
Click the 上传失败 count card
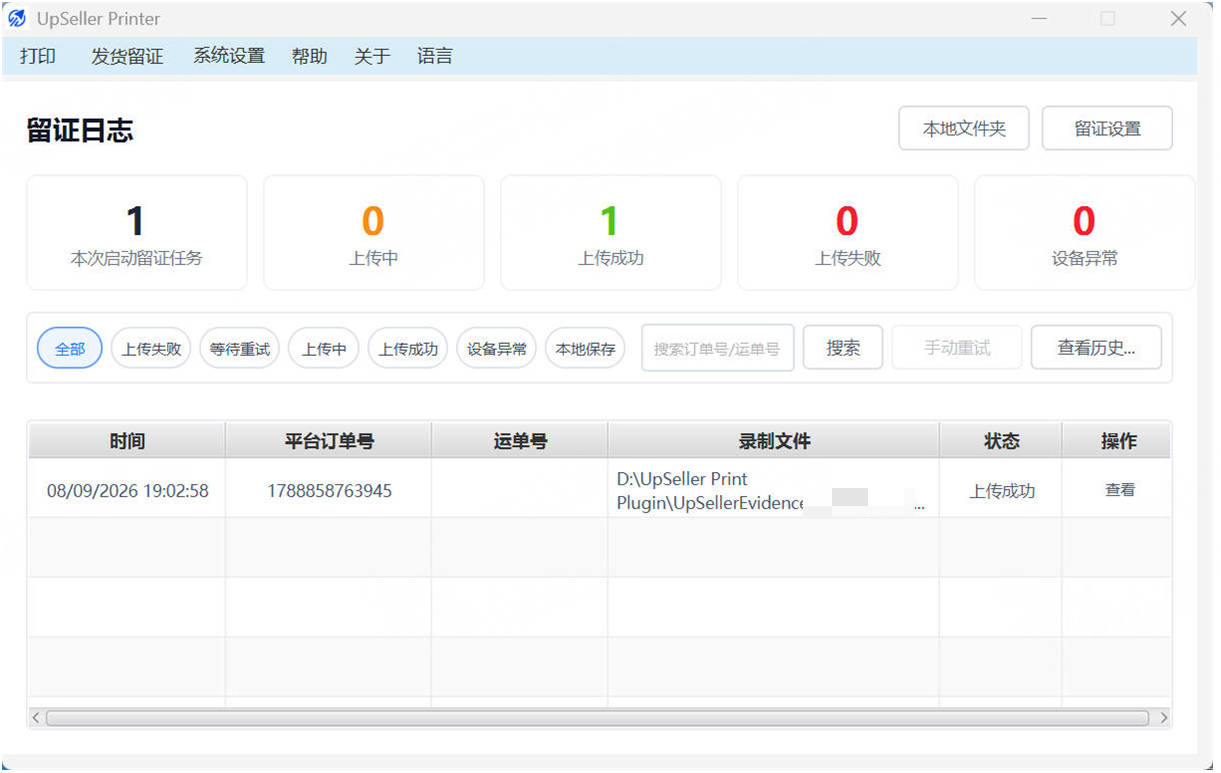click(847, 233)
